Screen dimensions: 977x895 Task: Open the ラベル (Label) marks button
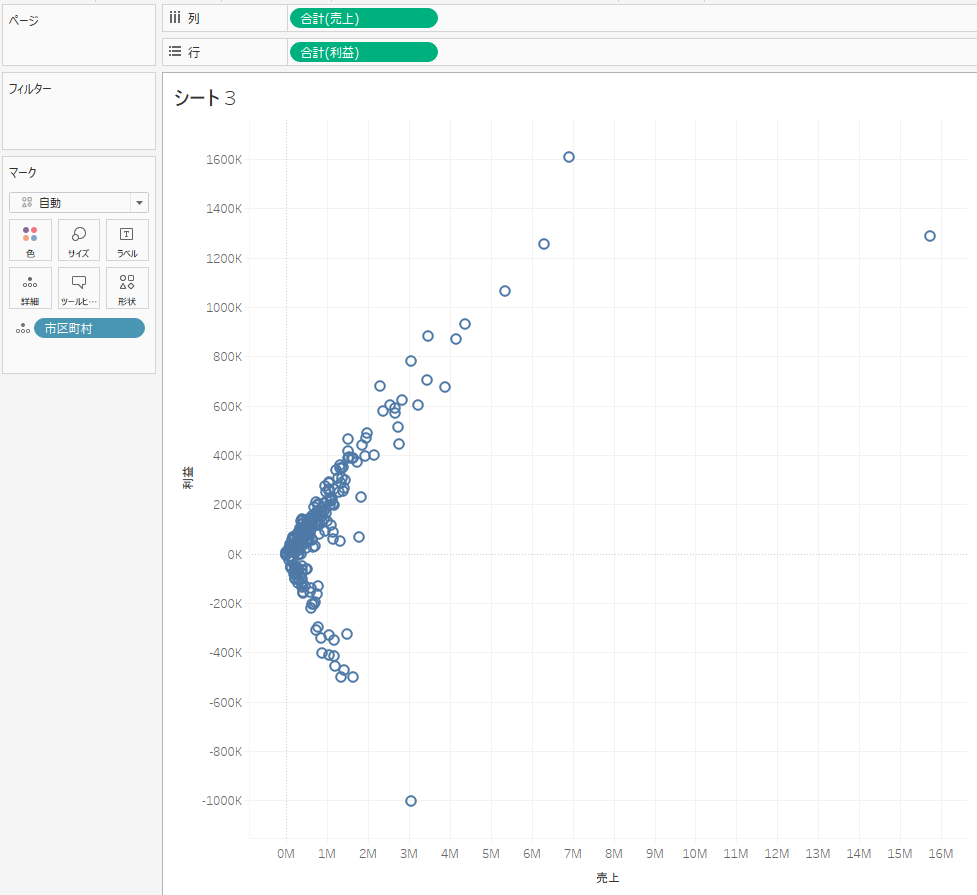[x=127, y=240]
